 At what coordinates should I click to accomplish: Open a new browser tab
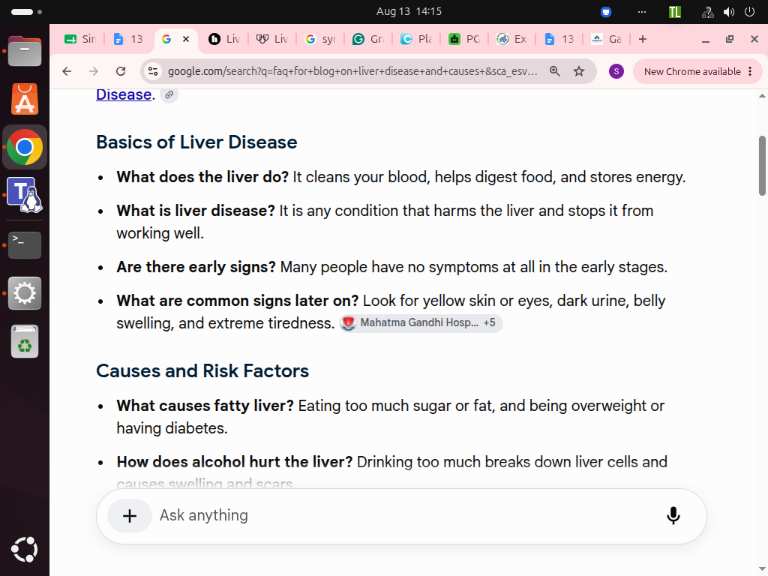tap(643, 39)
